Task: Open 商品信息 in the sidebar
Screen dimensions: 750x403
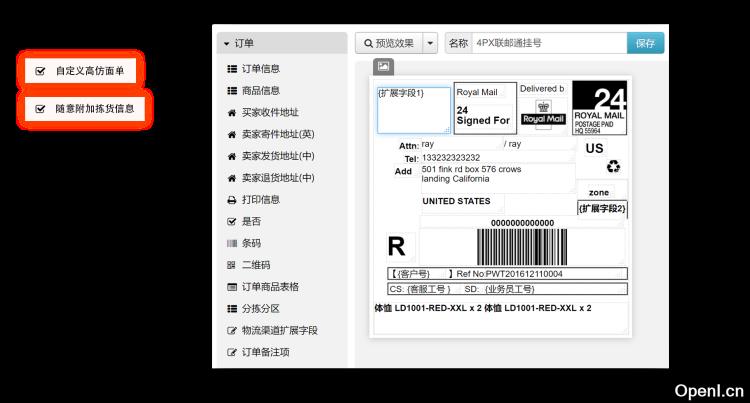Action: point(261,91)
